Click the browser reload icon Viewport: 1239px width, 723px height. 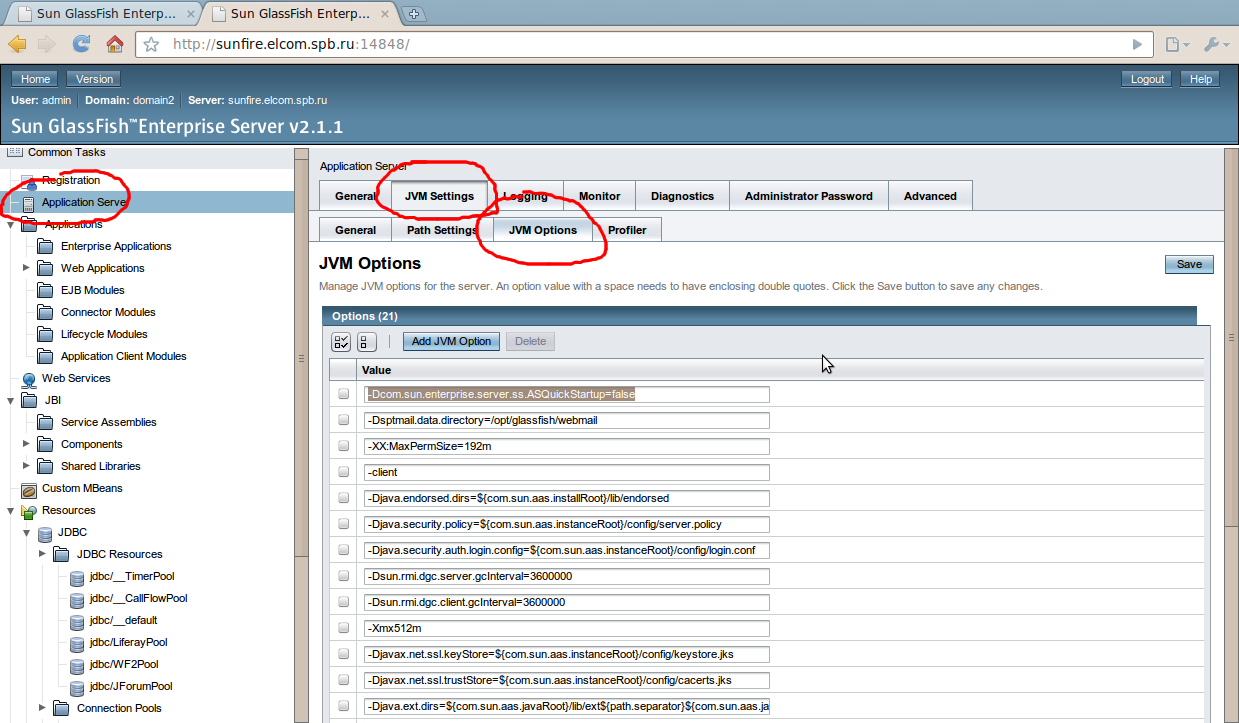pyautogui.click(x=81, y=44)
